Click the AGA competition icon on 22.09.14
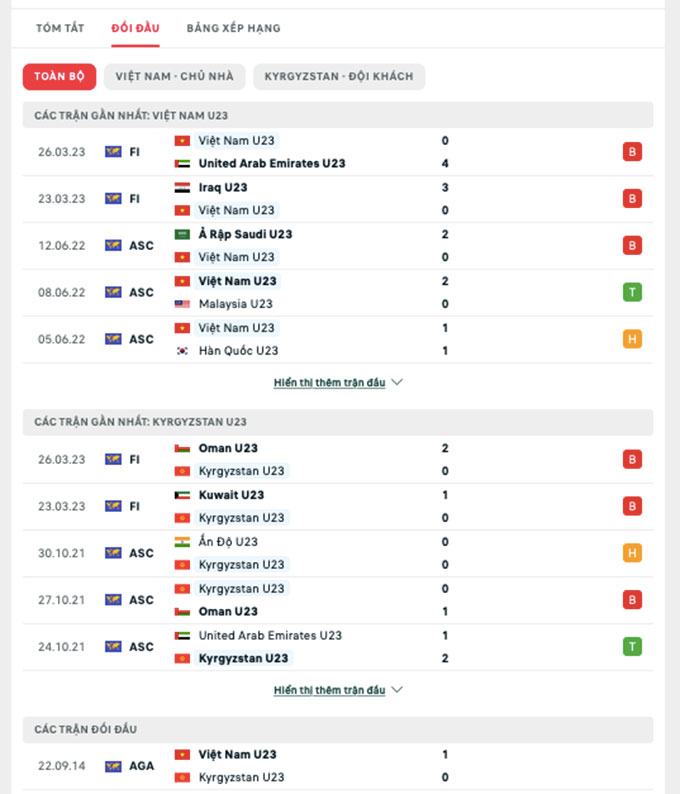This screenshot has height=794, width=680. [x=113, y=766]
